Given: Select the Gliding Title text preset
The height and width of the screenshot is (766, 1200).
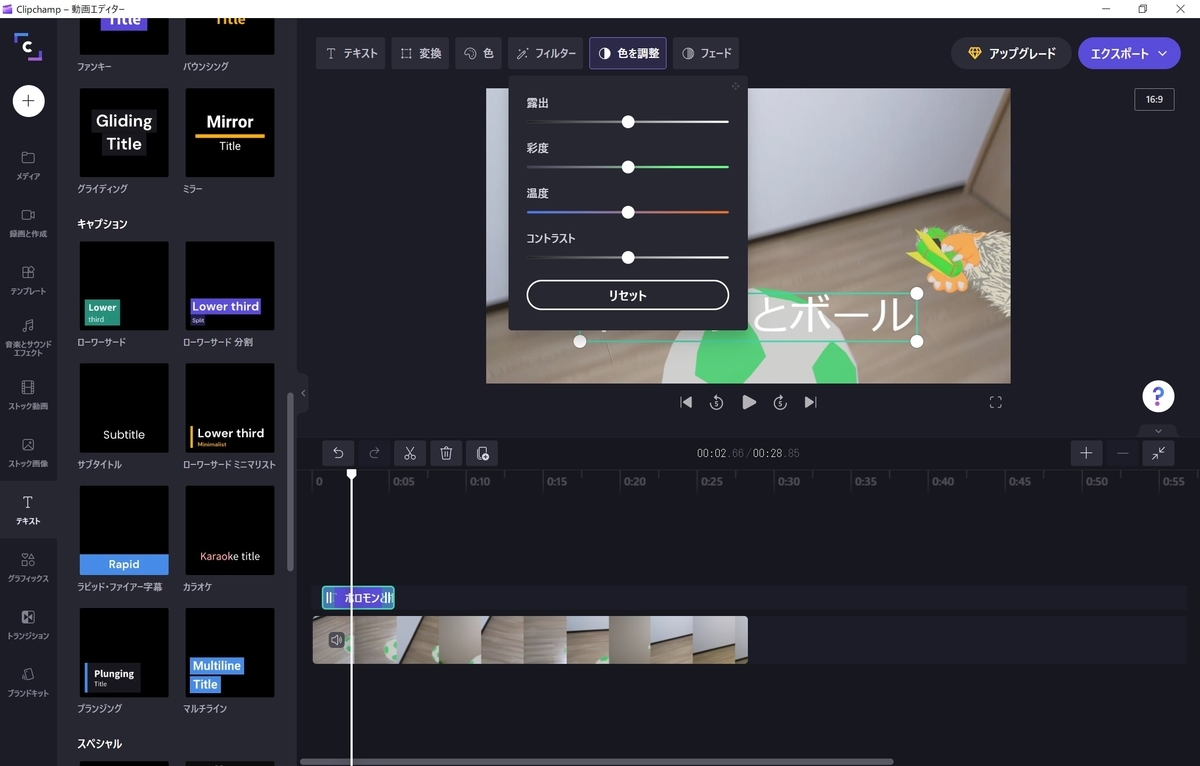Looking at the screenshot, I should tap(124, 132).
